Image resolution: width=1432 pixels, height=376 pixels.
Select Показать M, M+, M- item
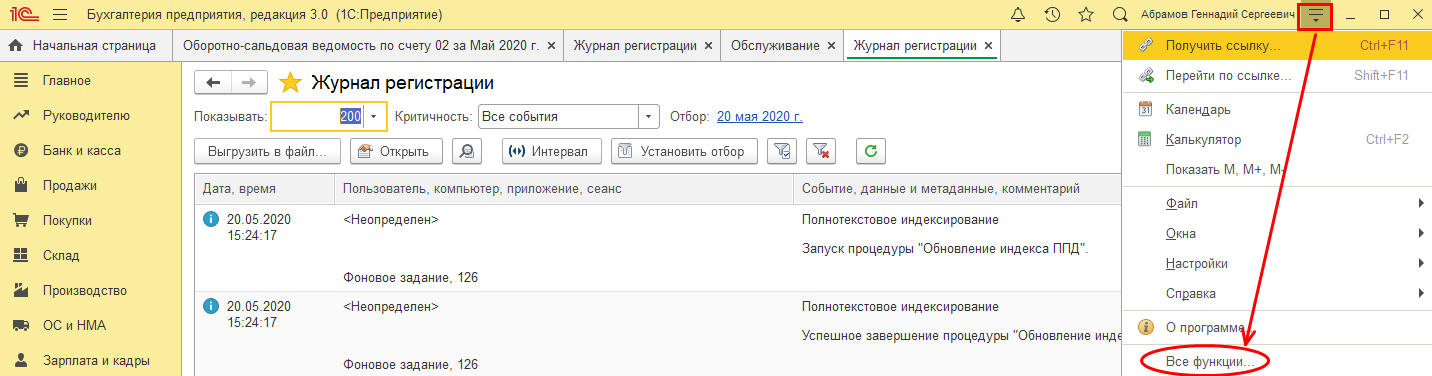[x=1277, y=169]
